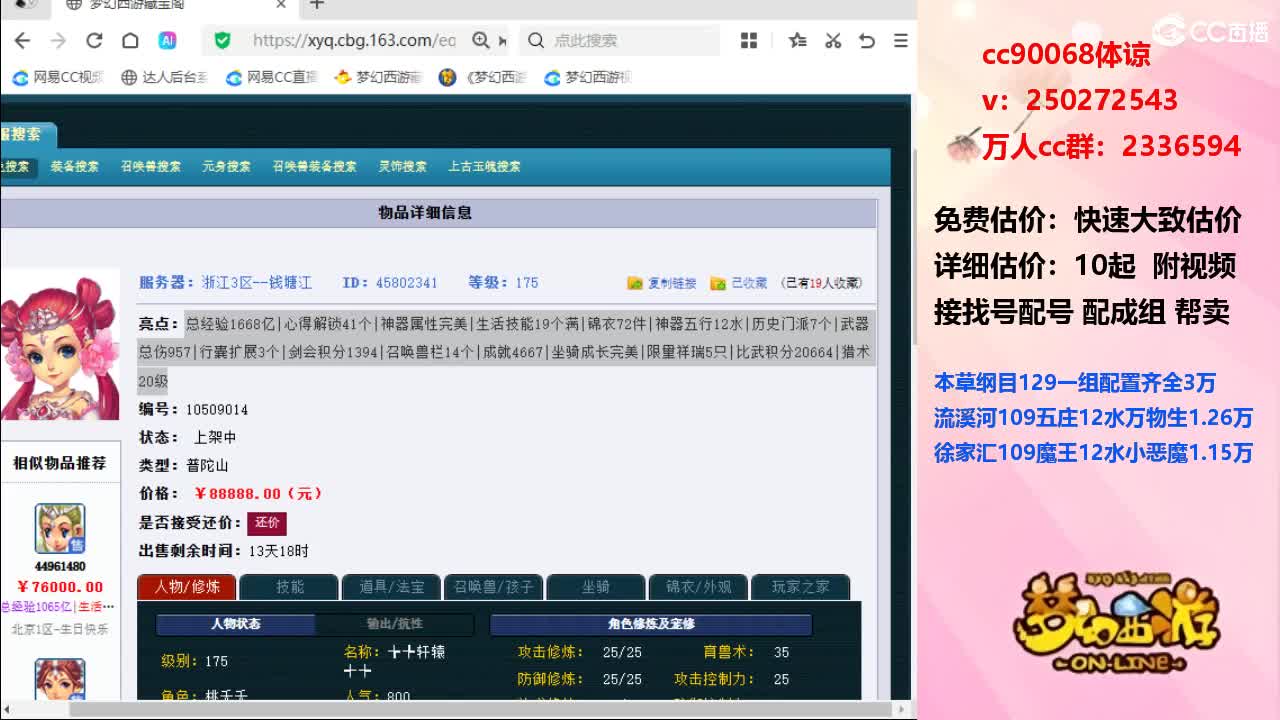Viewport: 1280px width, 720px height.
Task: Select the 锦衣/外观 tab
Action: click(x=698, y=587)
